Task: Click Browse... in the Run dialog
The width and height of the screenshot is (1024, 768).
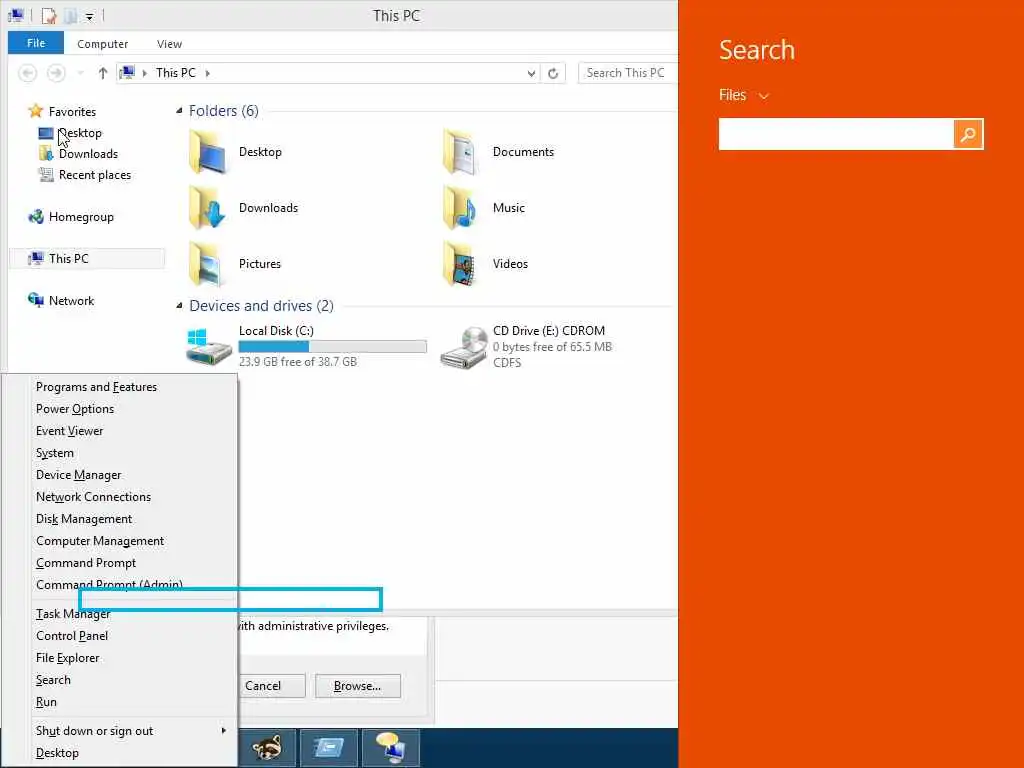Action: pyautogui.click(x=357, y=686)
